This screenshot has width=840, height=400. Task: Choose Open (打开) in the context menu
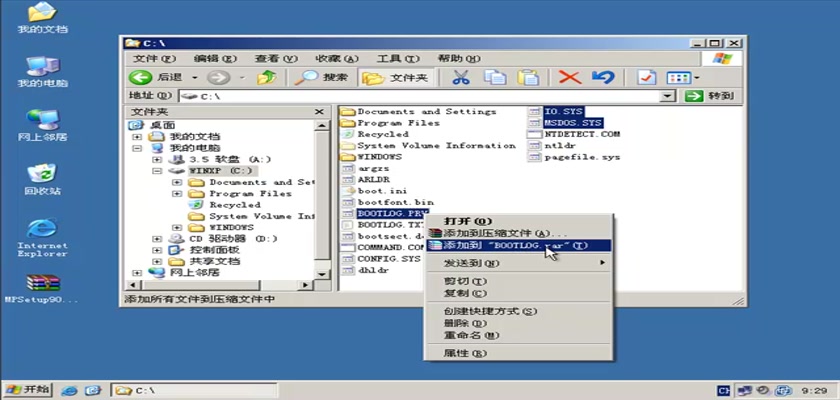coord(519,221)
